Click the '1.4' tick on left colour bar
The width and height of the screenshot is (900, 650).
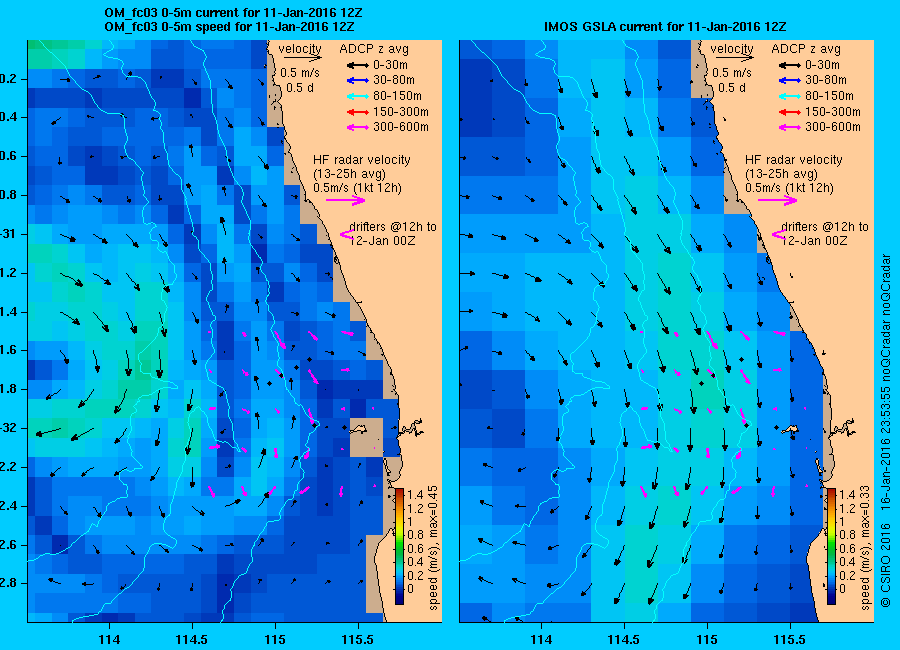pyautogui.click(x=415, y=494)
